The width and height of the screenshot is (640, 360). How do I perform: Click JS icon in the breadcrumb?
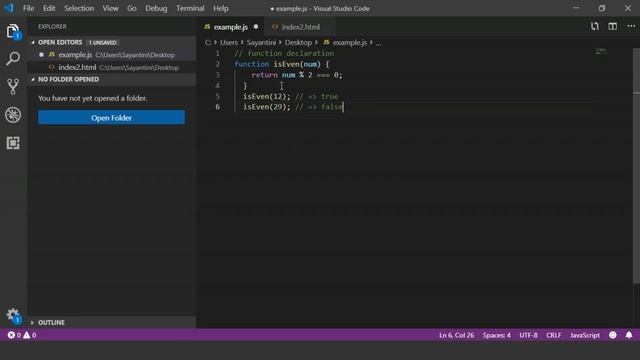pos(326,42)
